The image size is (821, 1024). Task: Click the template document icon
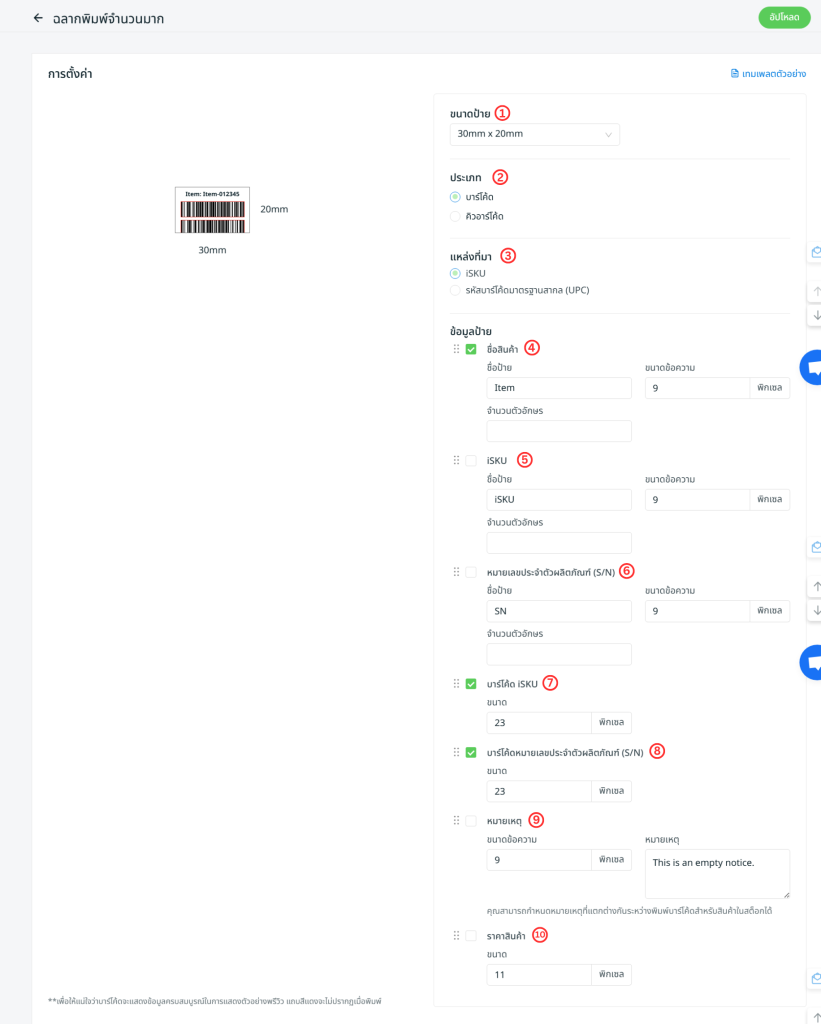735,74
